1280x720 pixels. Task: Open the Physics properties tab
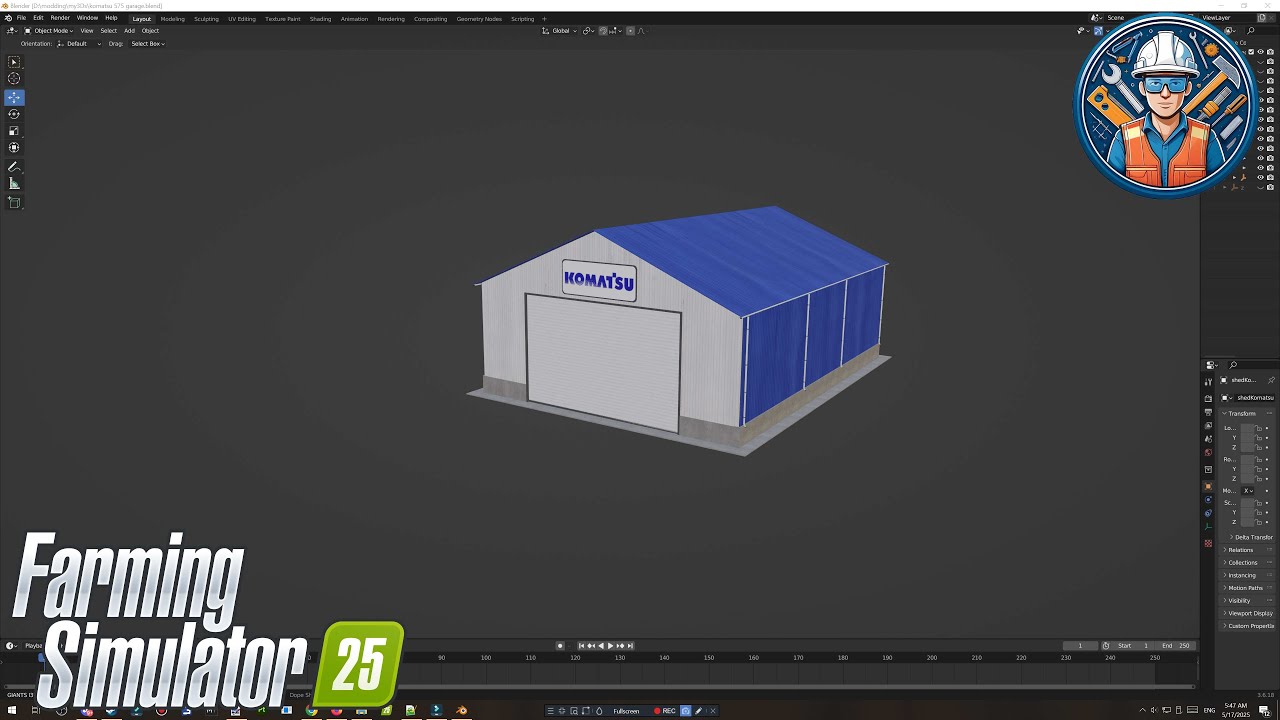pos(1208,499)
